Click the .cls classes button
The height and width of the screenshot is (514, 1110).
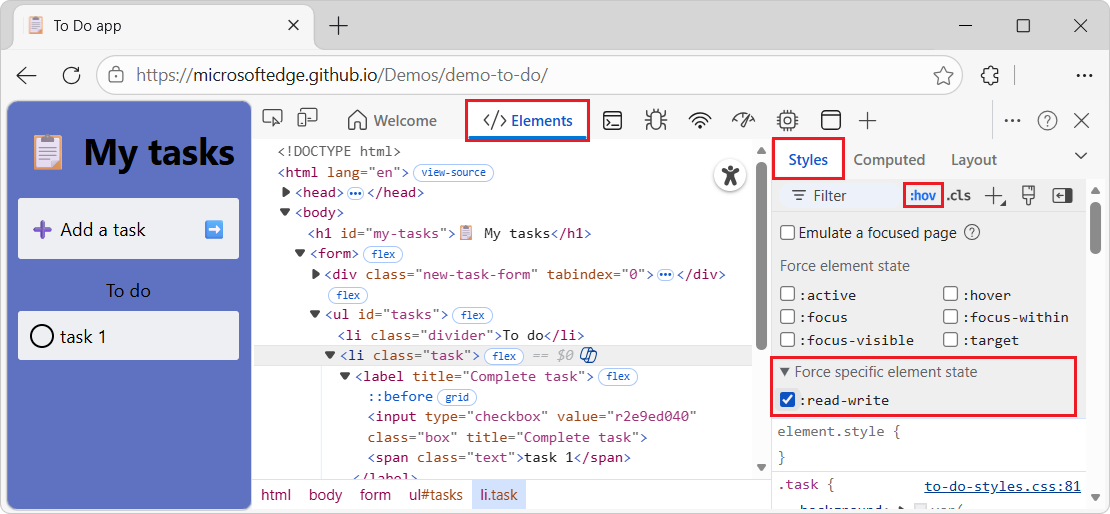958,195
